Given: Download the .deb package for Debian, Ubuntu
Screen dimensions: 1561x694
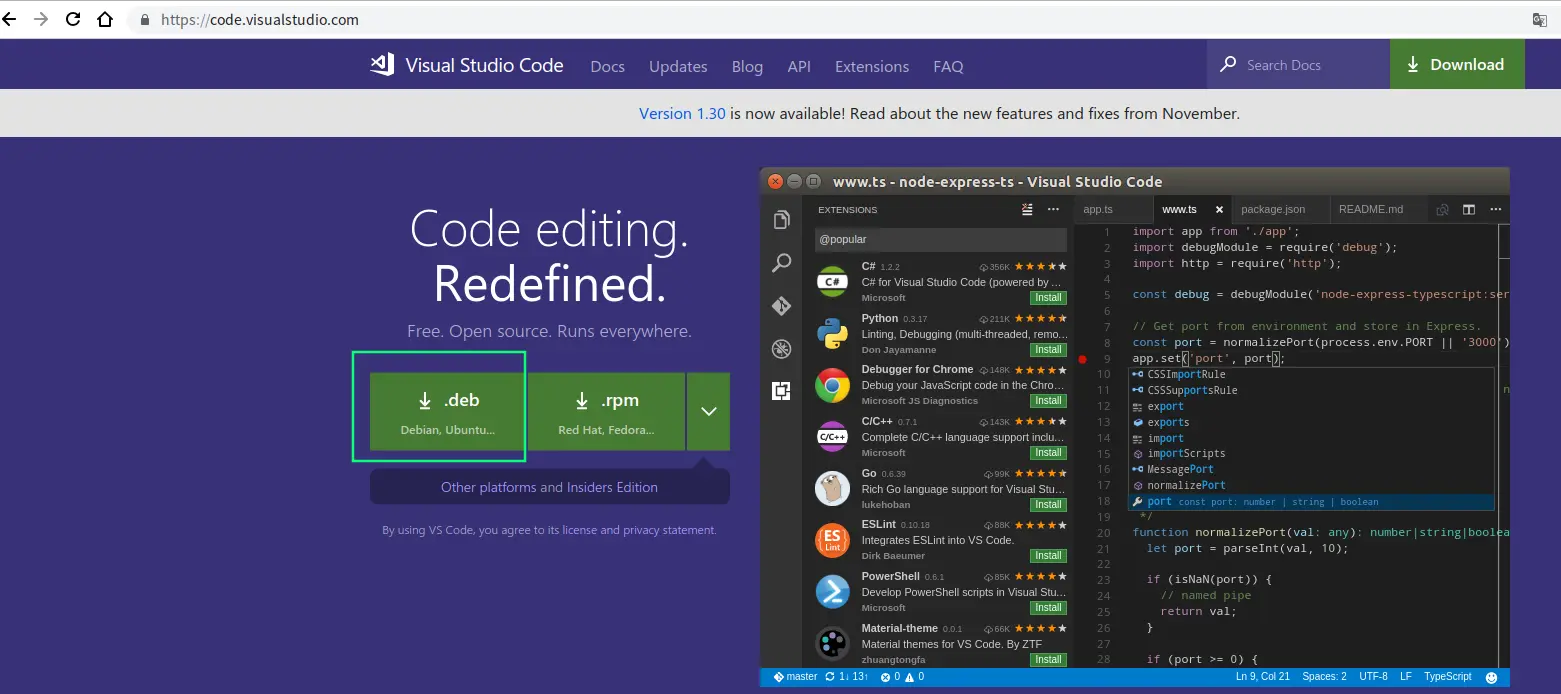Looking at the screenshot, I should pyautogui.click(x=447, y=412).
